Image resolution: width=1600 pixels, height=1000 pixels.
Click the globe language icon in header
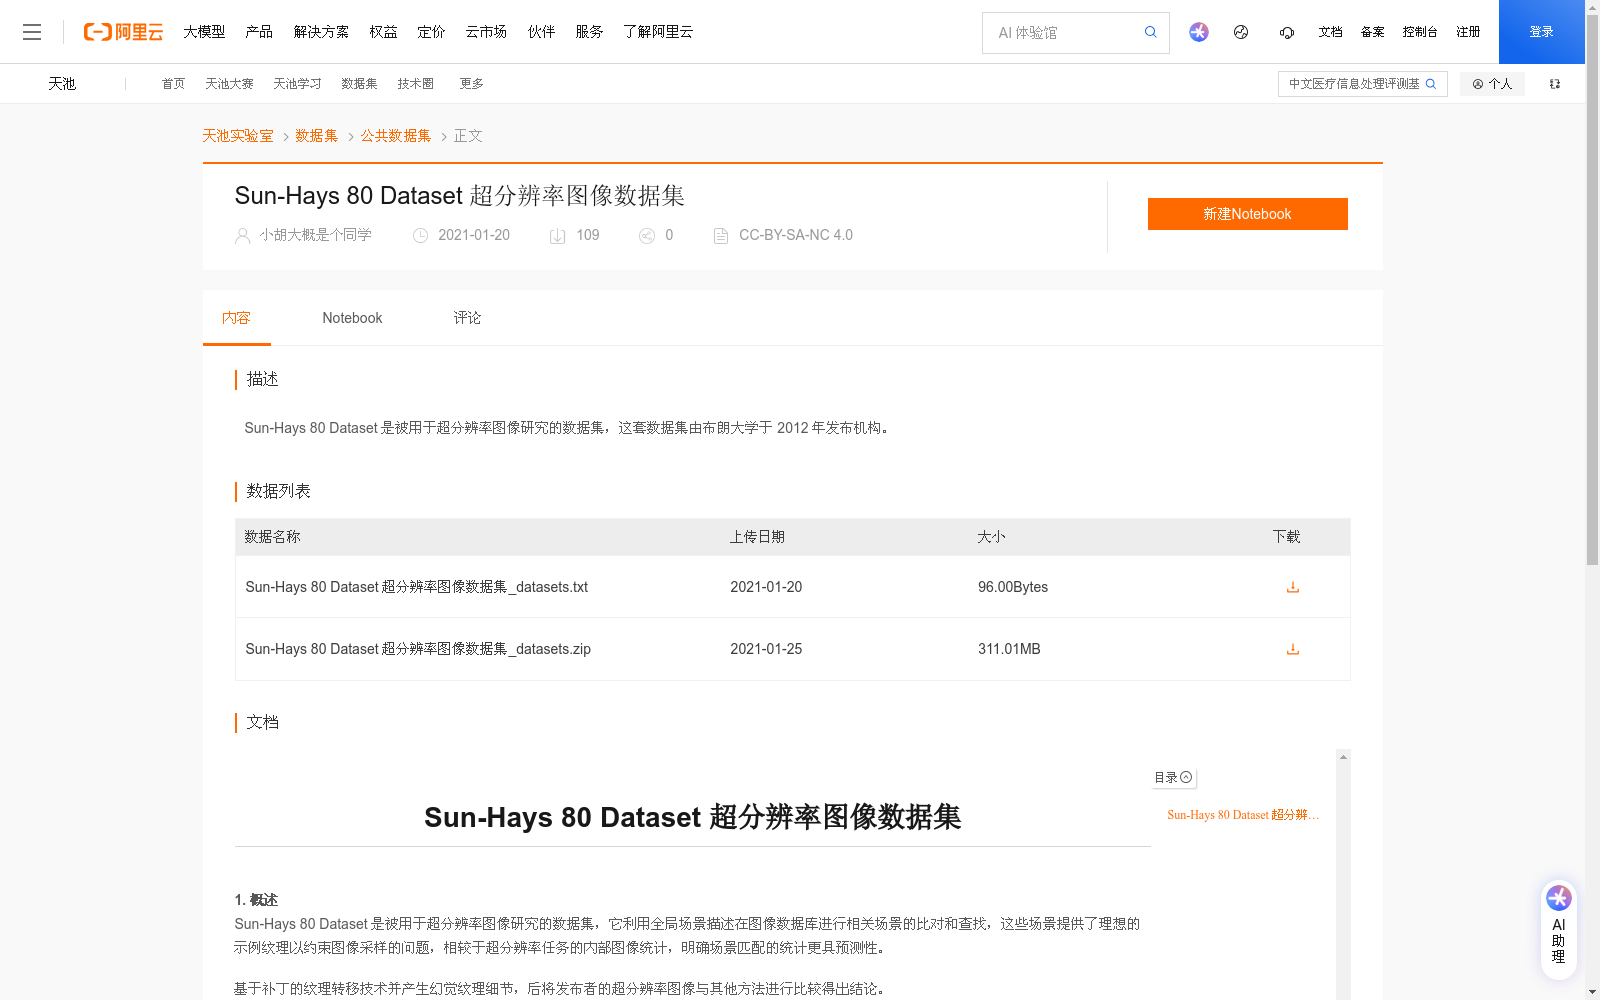(x=1241, y=32)
